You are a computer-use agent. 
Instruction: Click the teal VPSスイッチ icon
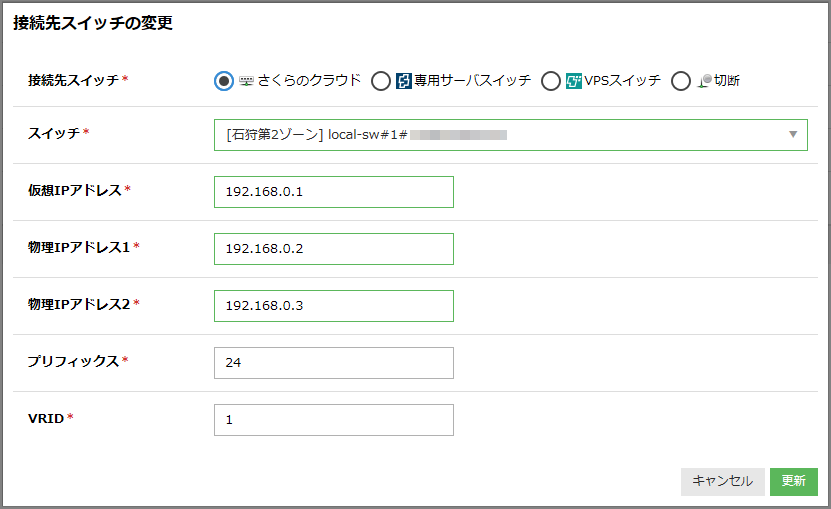574,81
